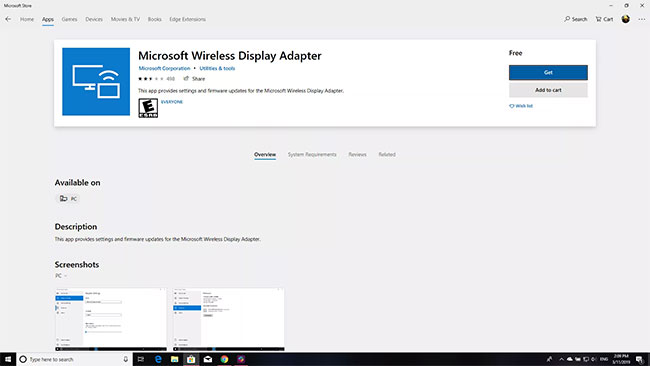
Task: Open the Reviews tab
Action: pos(357,155)
